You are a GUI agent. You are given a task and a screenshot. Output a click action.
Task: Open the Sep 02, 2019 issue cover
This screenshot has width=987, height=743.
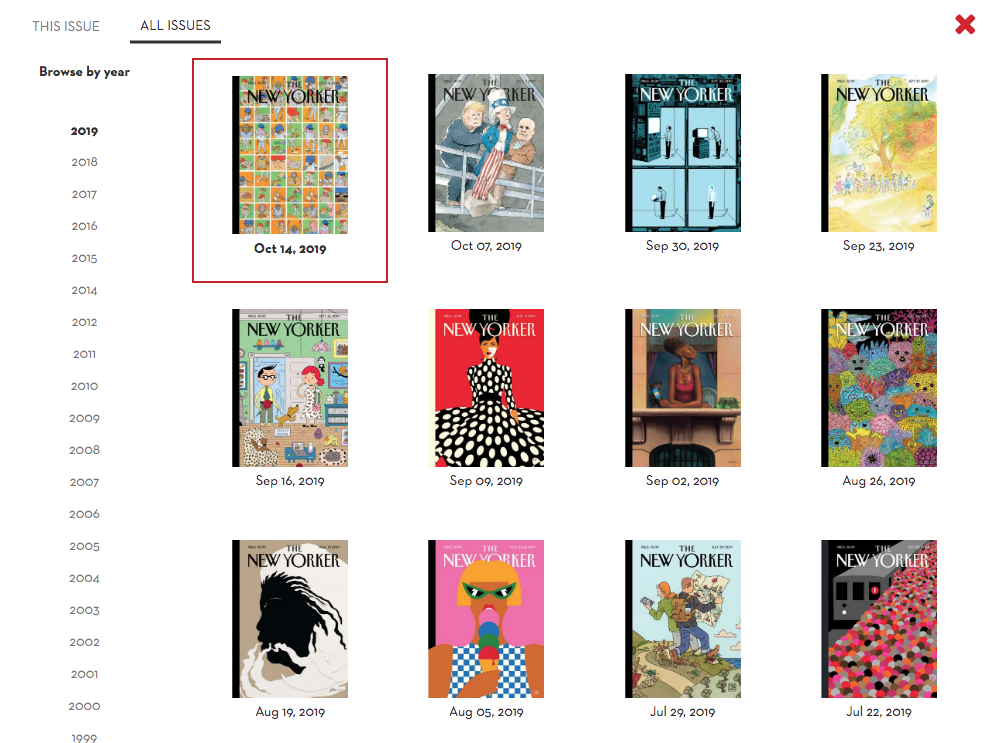682,388
